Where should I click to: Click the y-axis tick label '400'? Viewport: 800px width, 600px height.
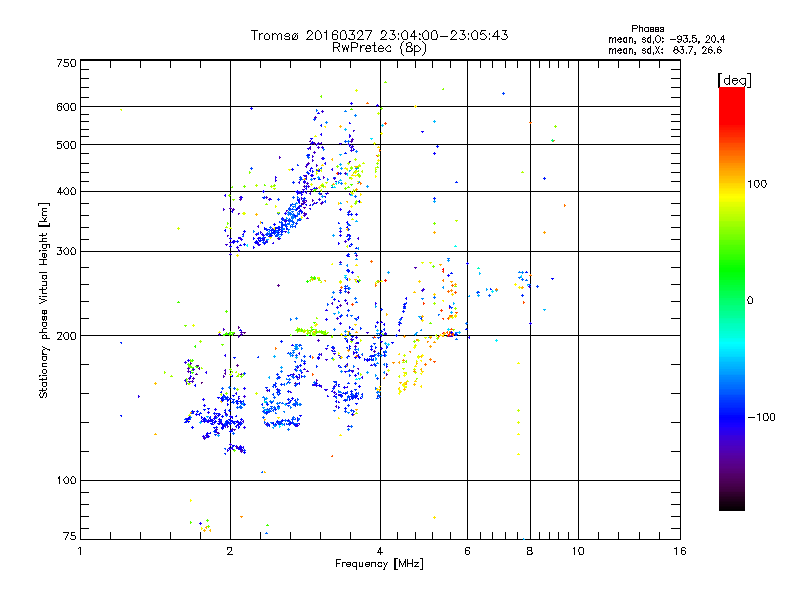[x=66, y=192]
